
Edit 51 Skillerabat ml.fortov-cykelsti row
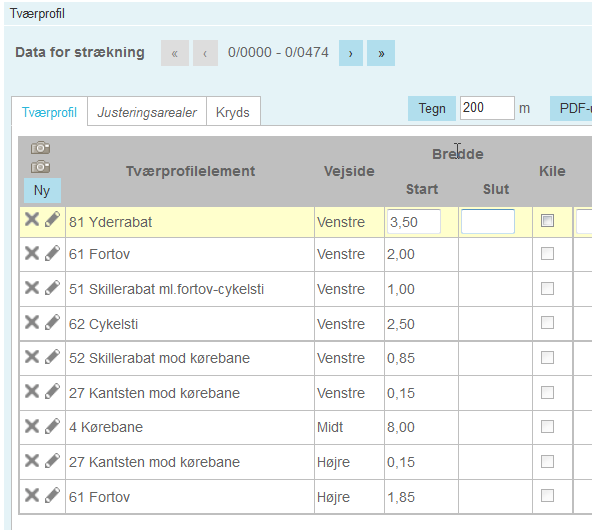tap(52, 288)
